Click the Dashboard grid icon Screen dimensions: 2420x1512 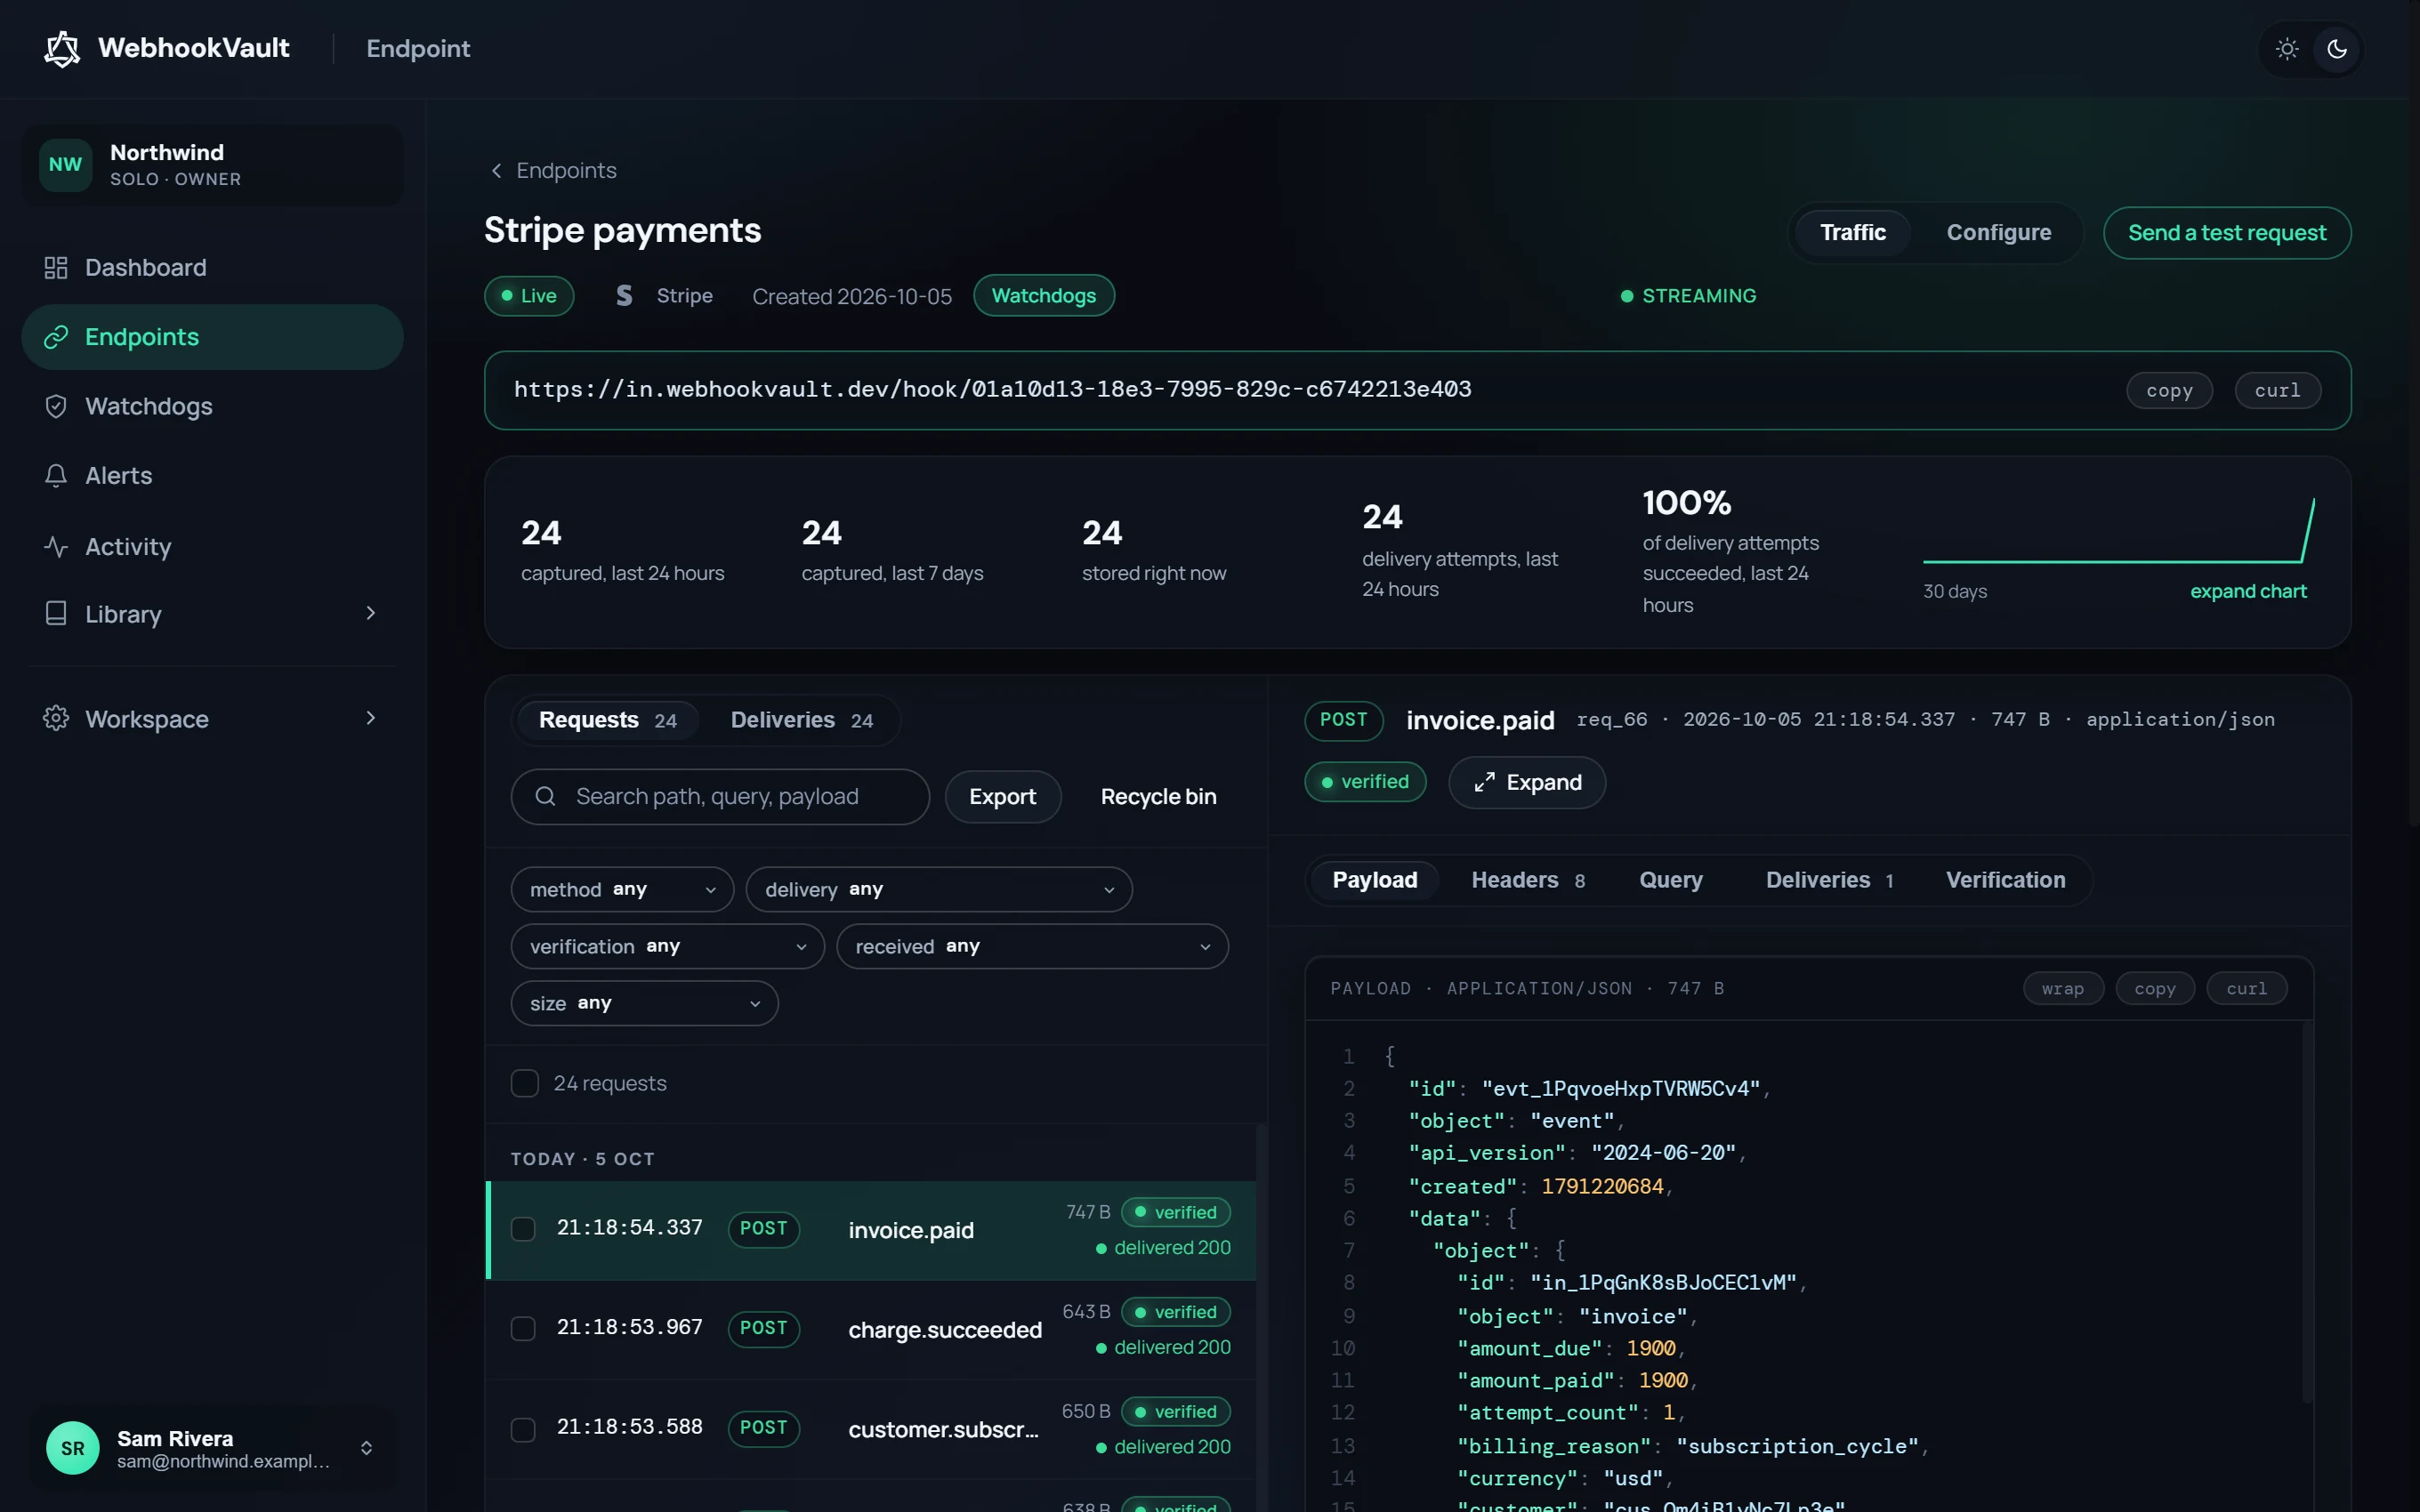point(56,267)
